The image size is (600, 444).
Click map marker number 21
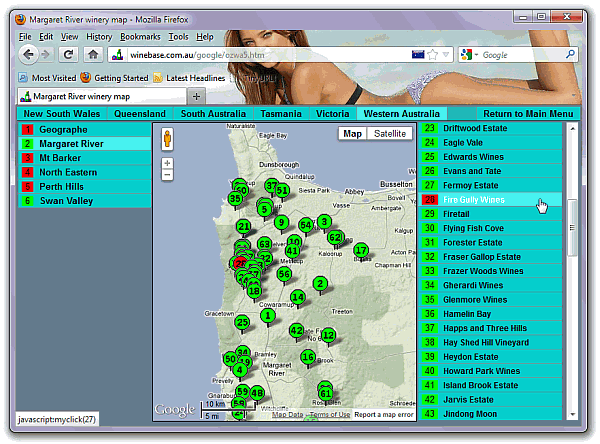244,227
